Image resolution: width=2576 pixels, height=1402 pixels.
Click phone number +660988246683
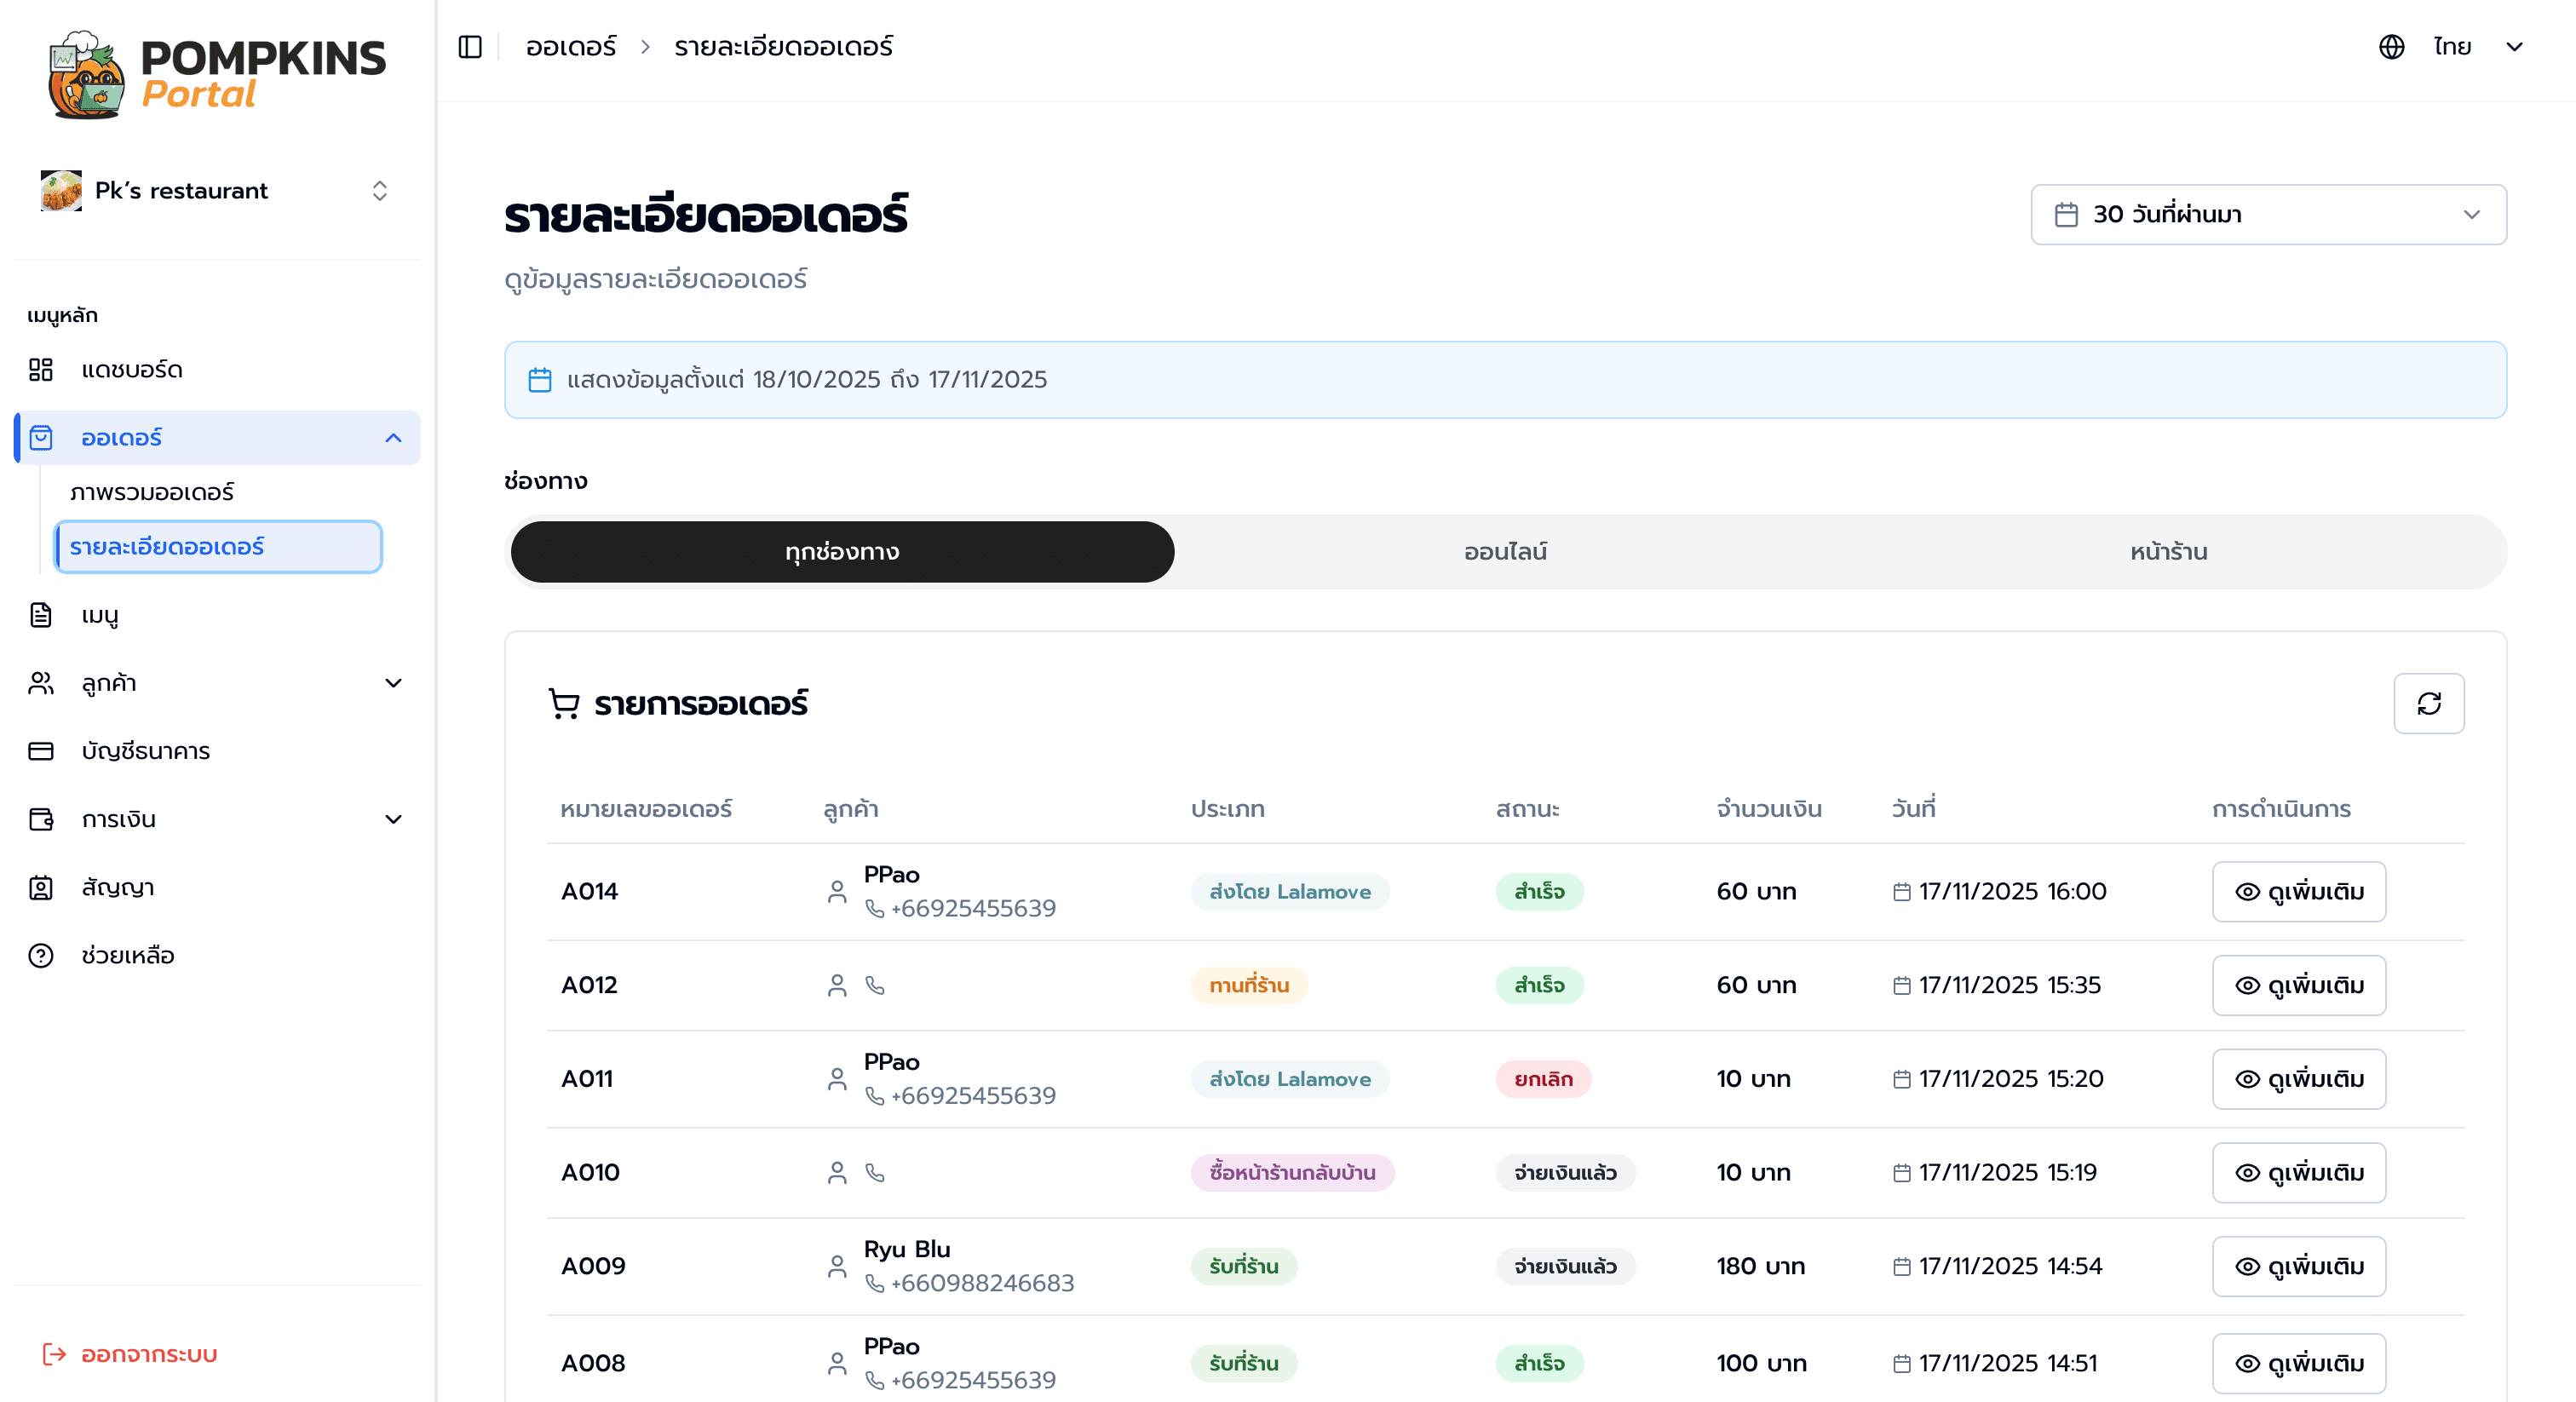(982, 1283)
